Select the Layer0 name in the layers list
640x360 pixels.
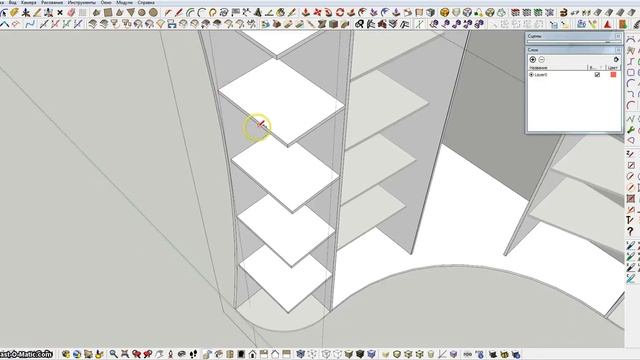pos(541,75)
